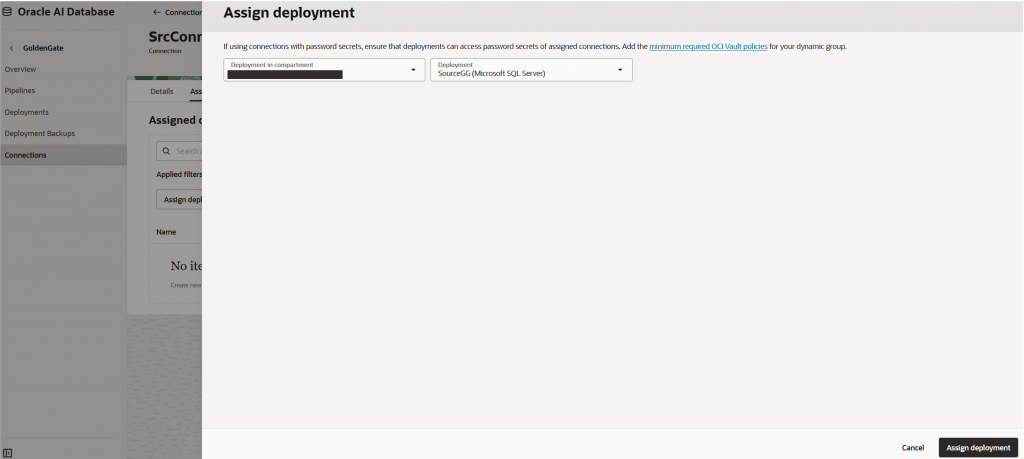1024x459 pixels.
Task: Collapse the sidebar with the bottom-left panel icon
Action: tap(8, 452)
